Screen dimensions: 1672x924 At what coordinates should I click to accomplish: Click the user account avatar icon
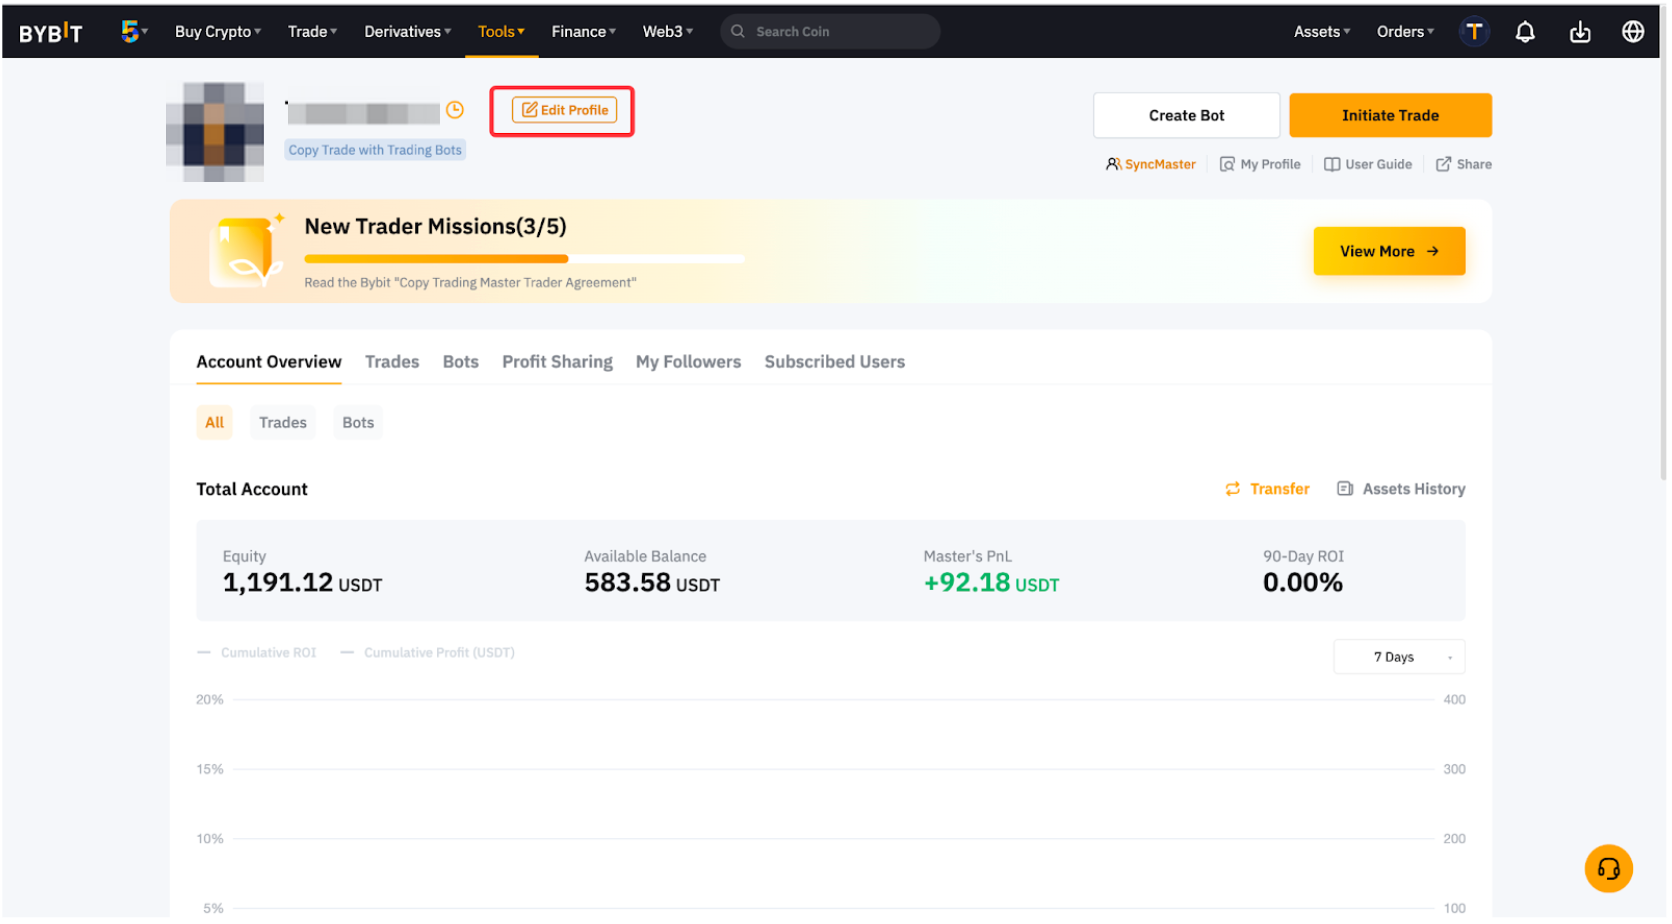click(x=1473, y=32)
